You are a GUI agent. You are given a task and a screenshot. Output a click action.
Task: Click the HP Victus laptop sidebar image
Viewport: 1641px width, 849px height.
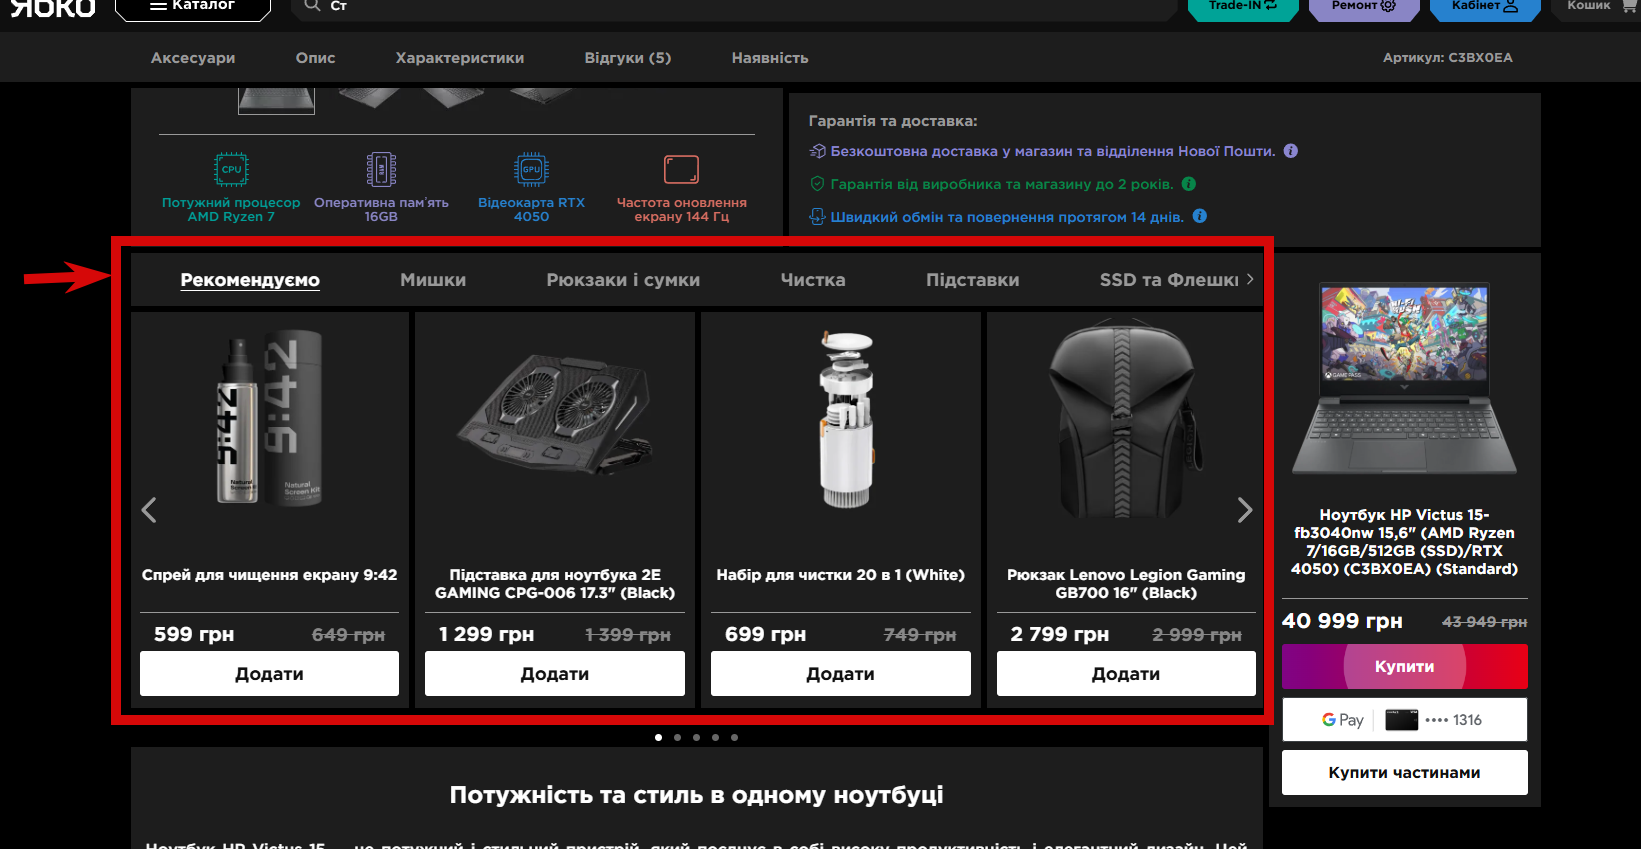point(1404,380)
